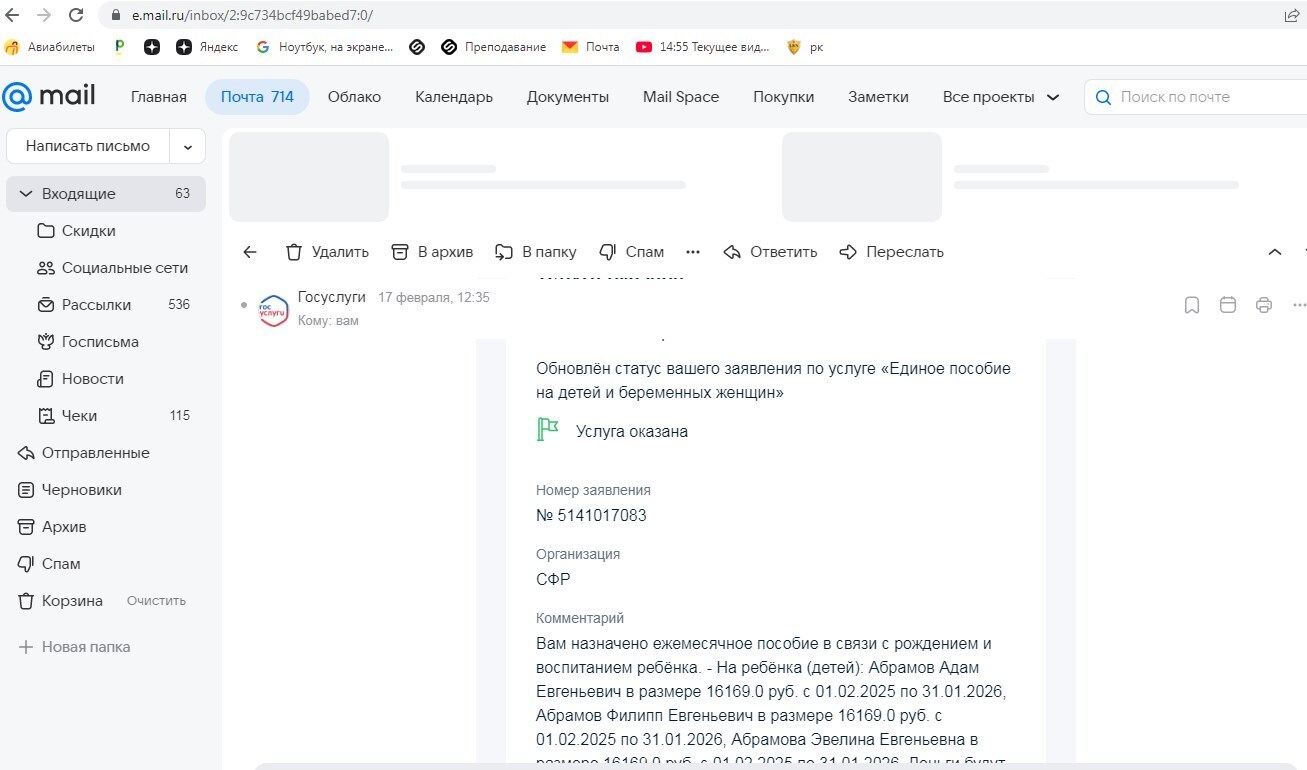Viewport: 1307px width, 770px height.
Task: Create a calendar event via the calendar icon
Action: pyautogui.click(x=1228, y=304)
